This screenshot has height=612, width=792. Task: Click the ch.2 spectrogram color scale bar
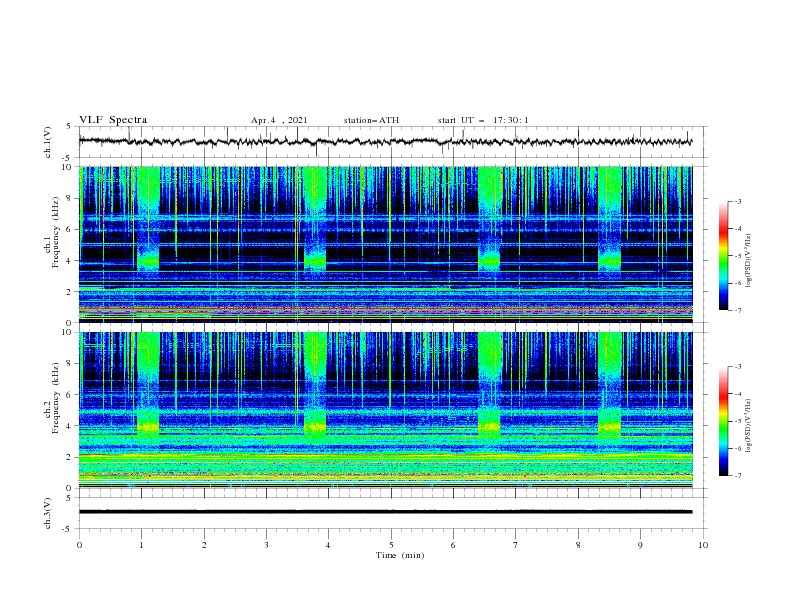(723, 421)
